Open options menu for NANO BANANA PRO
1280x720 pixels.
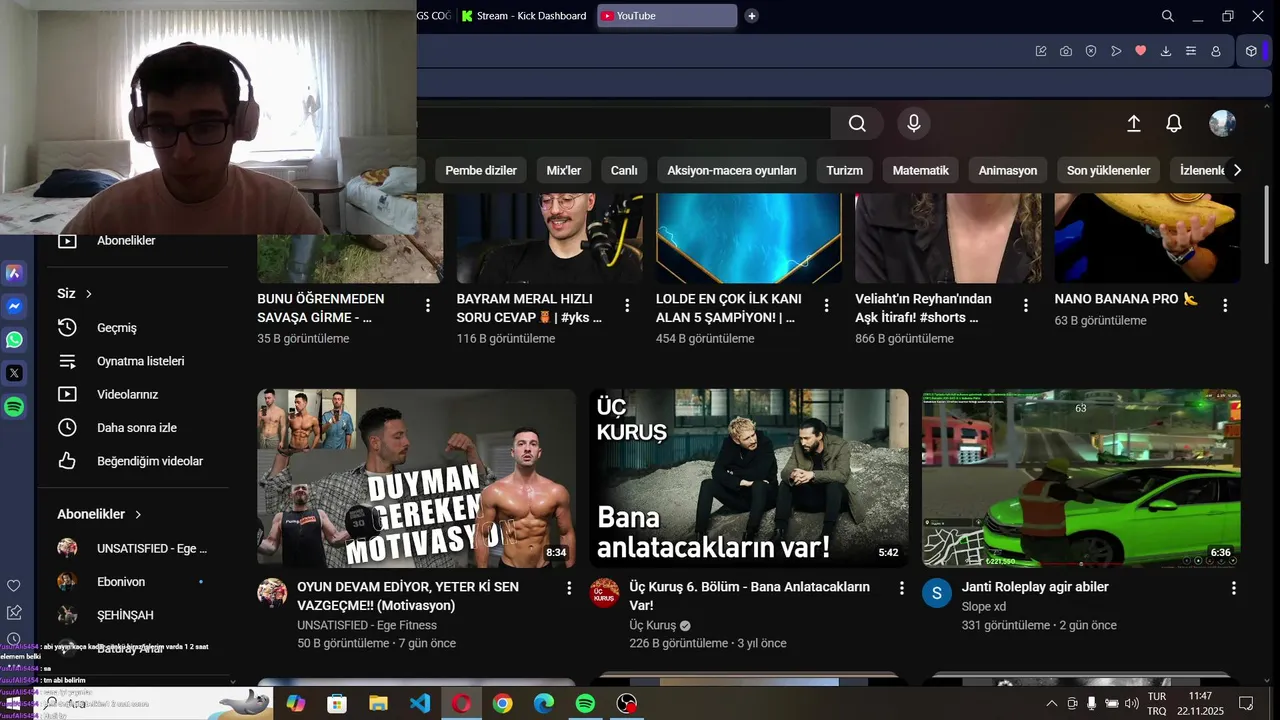click(x=1225, y=305)
